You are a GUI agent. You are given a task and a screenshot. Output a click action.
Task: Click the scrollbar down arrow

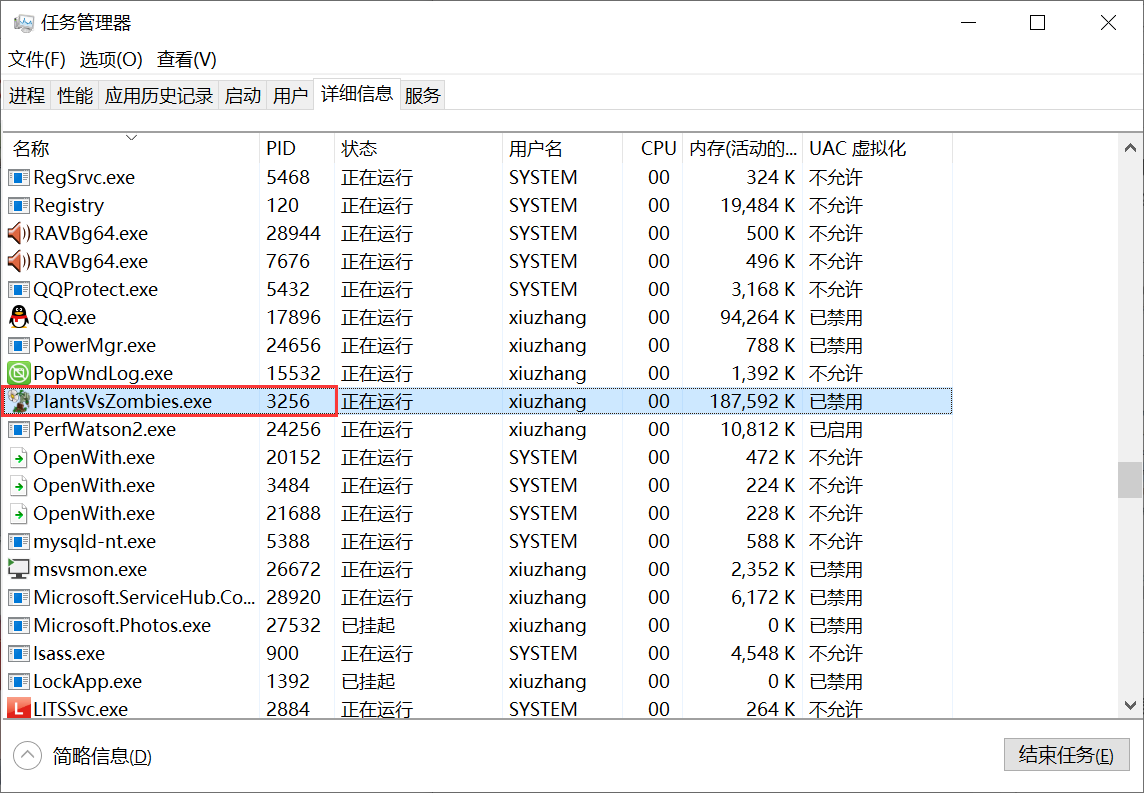point(1130,705)
